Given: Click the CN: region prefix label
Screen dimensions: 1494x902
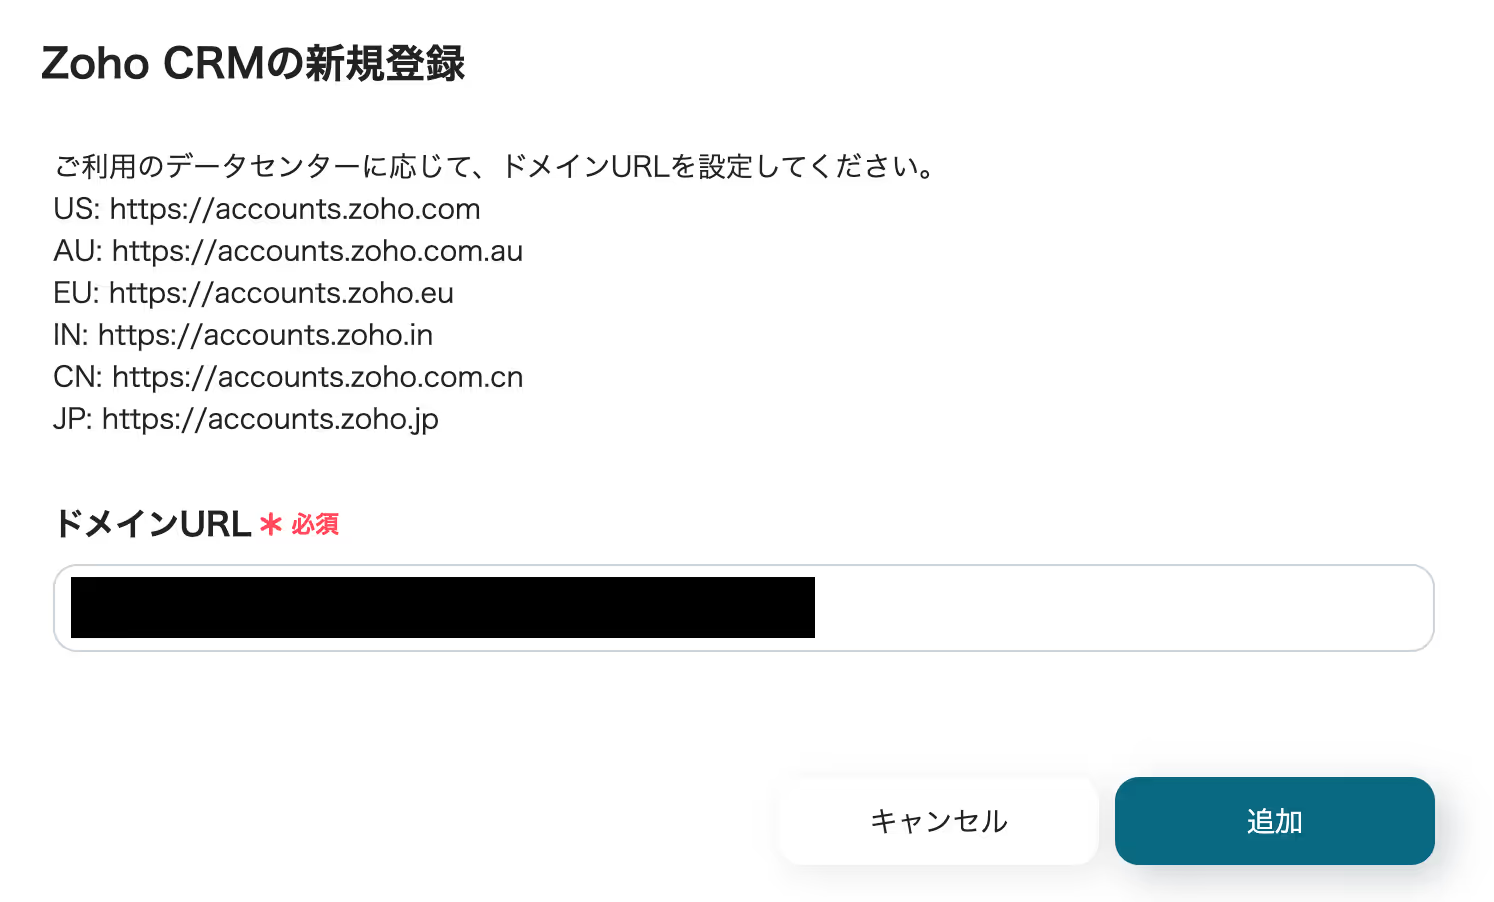Looking at the screenshot, I should tap(78, 377).
